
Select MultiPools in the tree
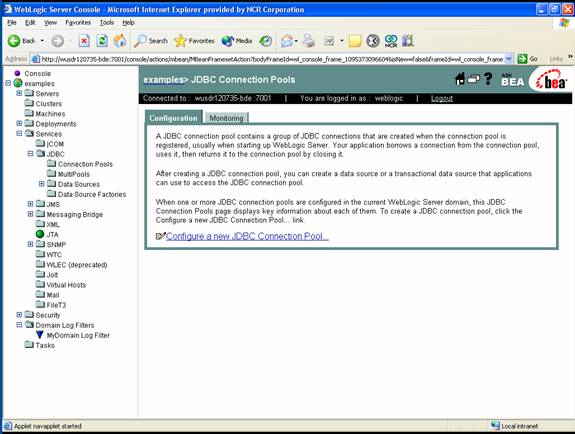74,174
